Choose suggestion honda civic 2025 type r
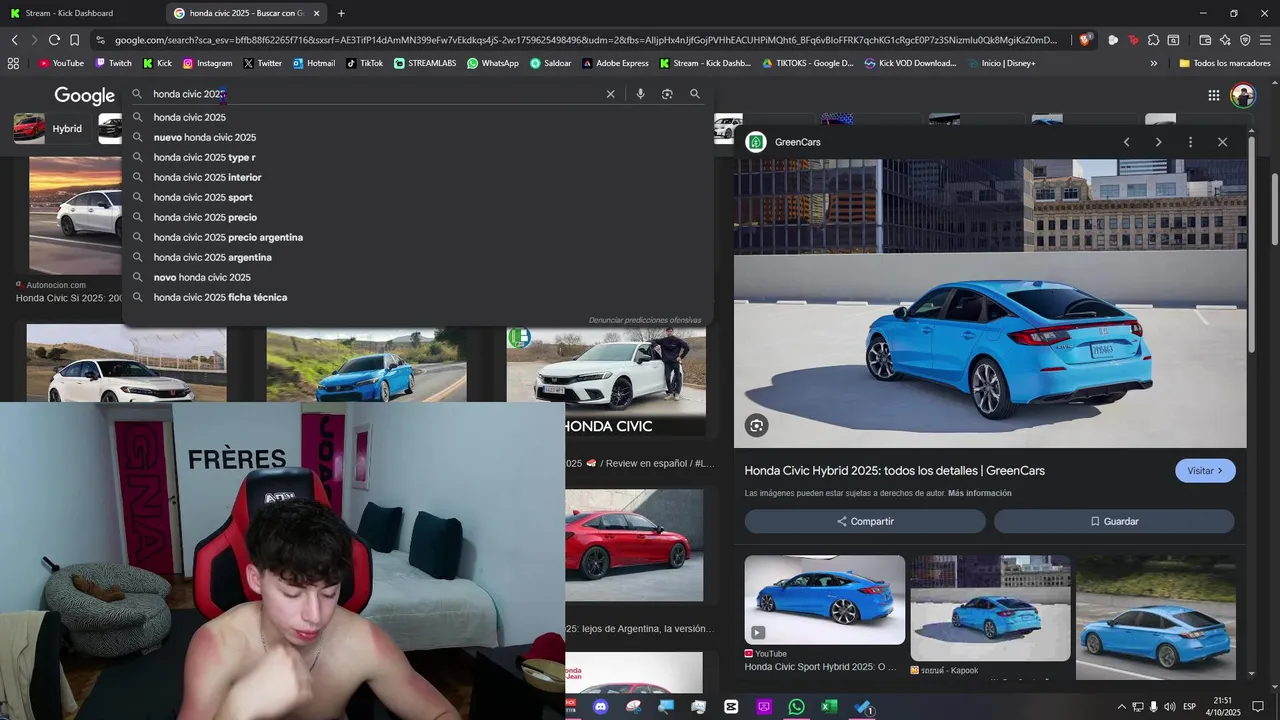 [418, 157]
